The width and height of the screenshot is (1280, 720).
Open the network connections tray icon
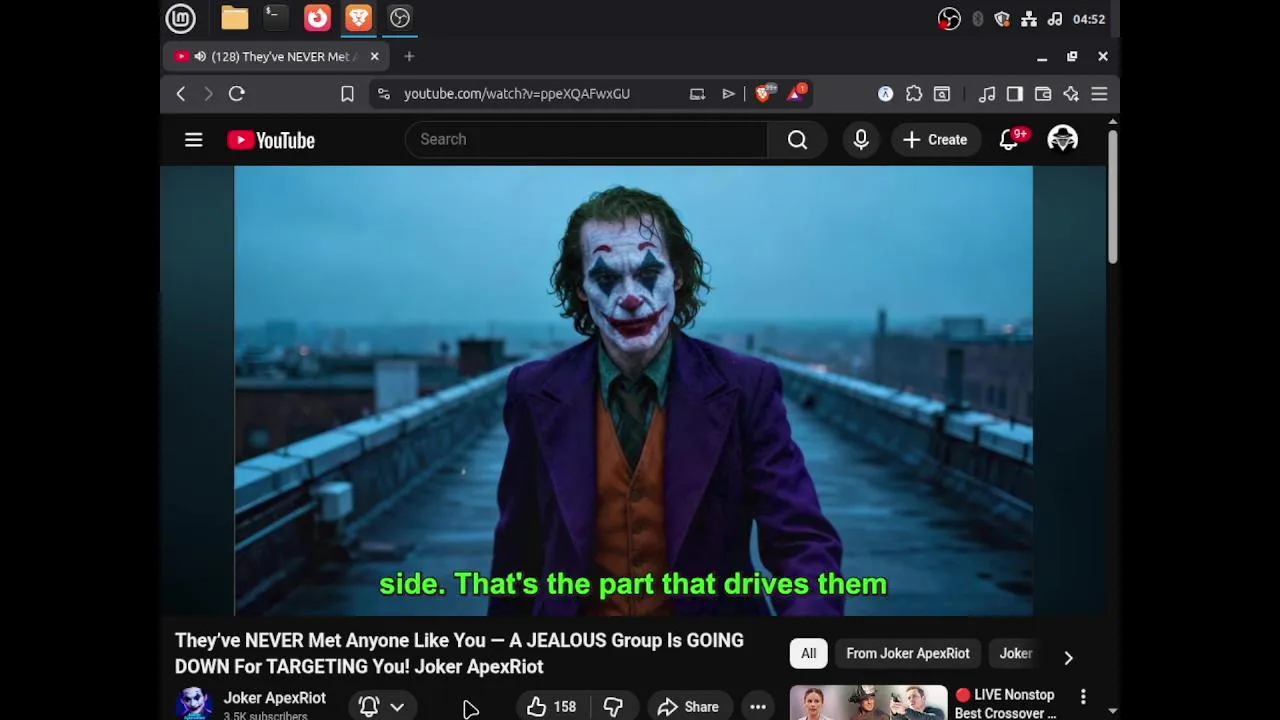[1027, 19]
